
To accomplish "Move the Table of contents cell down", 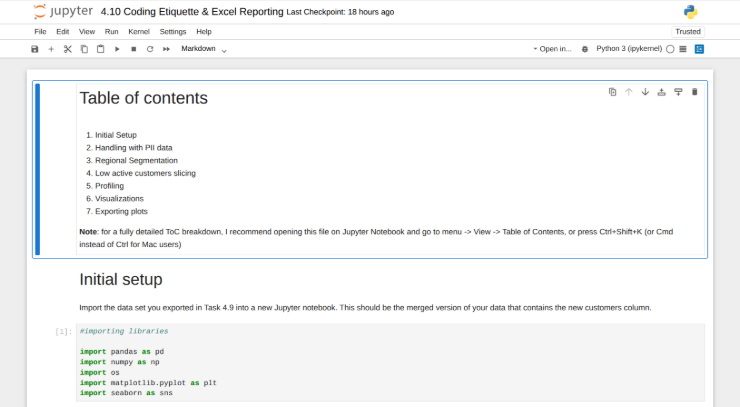I will (645, 92).
